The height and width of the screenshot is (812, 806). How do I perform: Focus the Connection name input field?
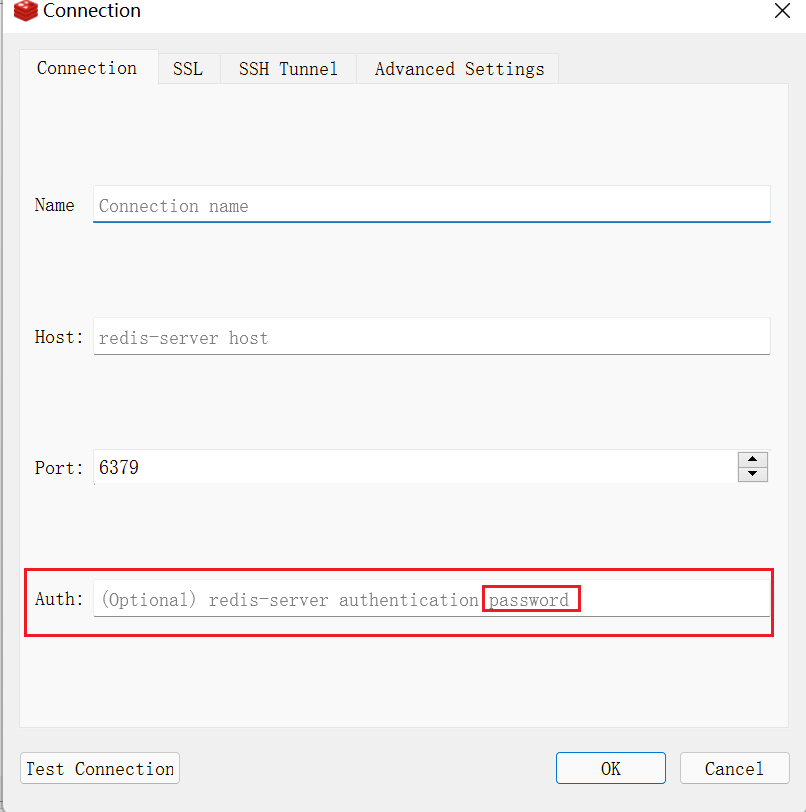(431, 205)
